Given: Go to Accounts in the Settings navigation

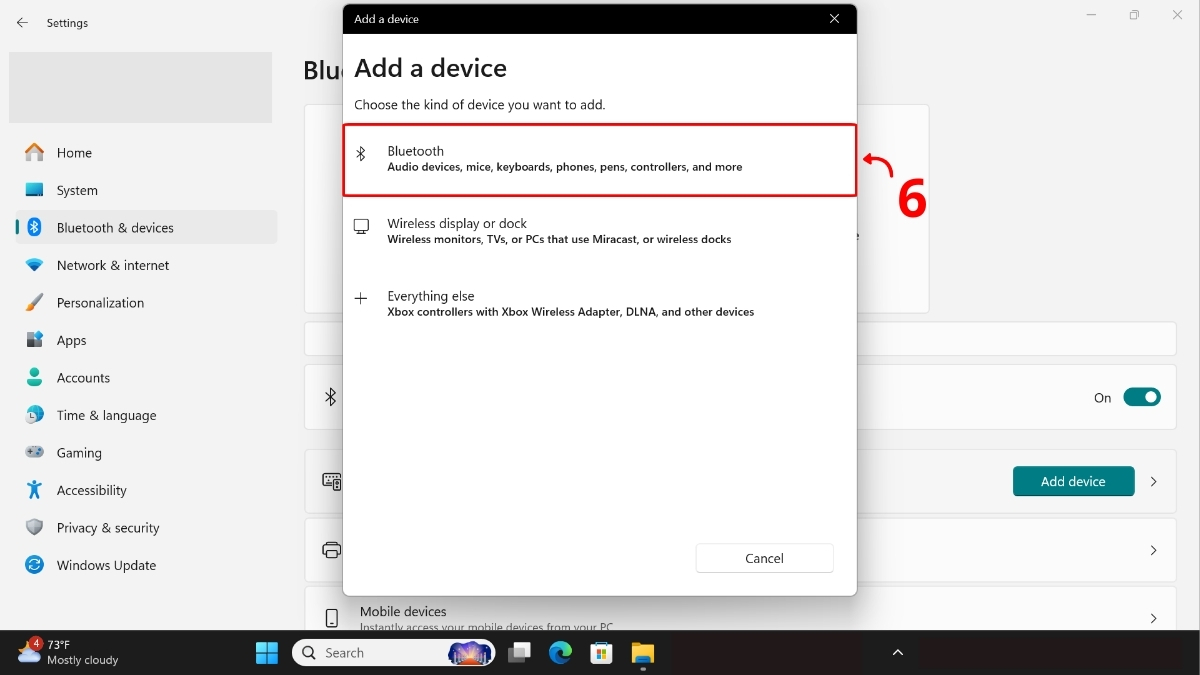Looking at the screenshot, I should tap(84, 377).
